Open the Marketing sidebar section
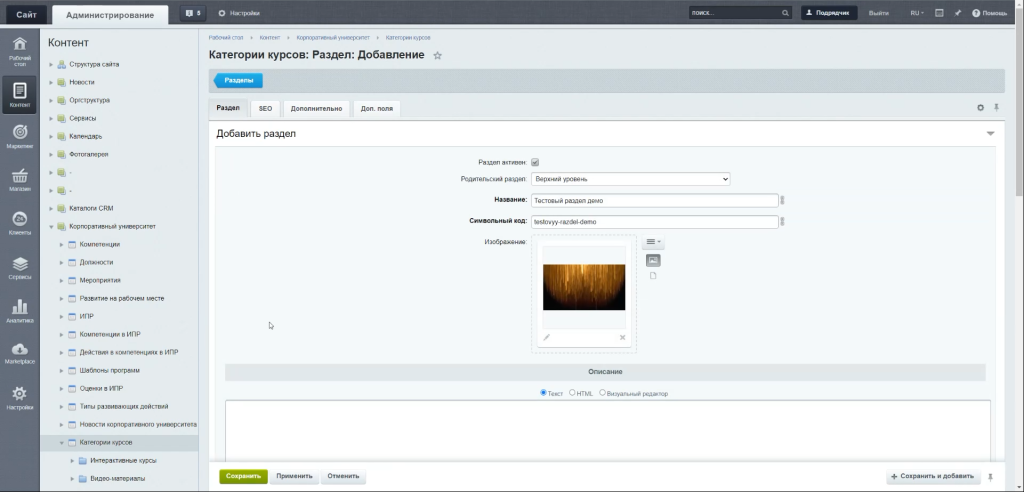Image resolution: width=1024 pixels, height=492 pixels. (x=19, y=134)
